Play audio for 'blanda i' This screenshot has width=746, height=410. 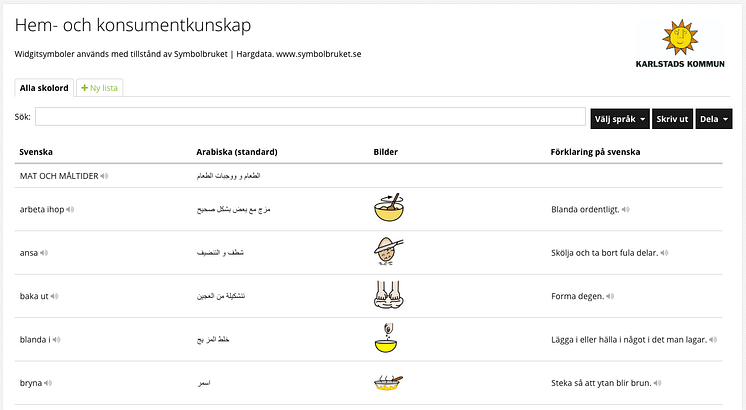[x=56, y=340]
